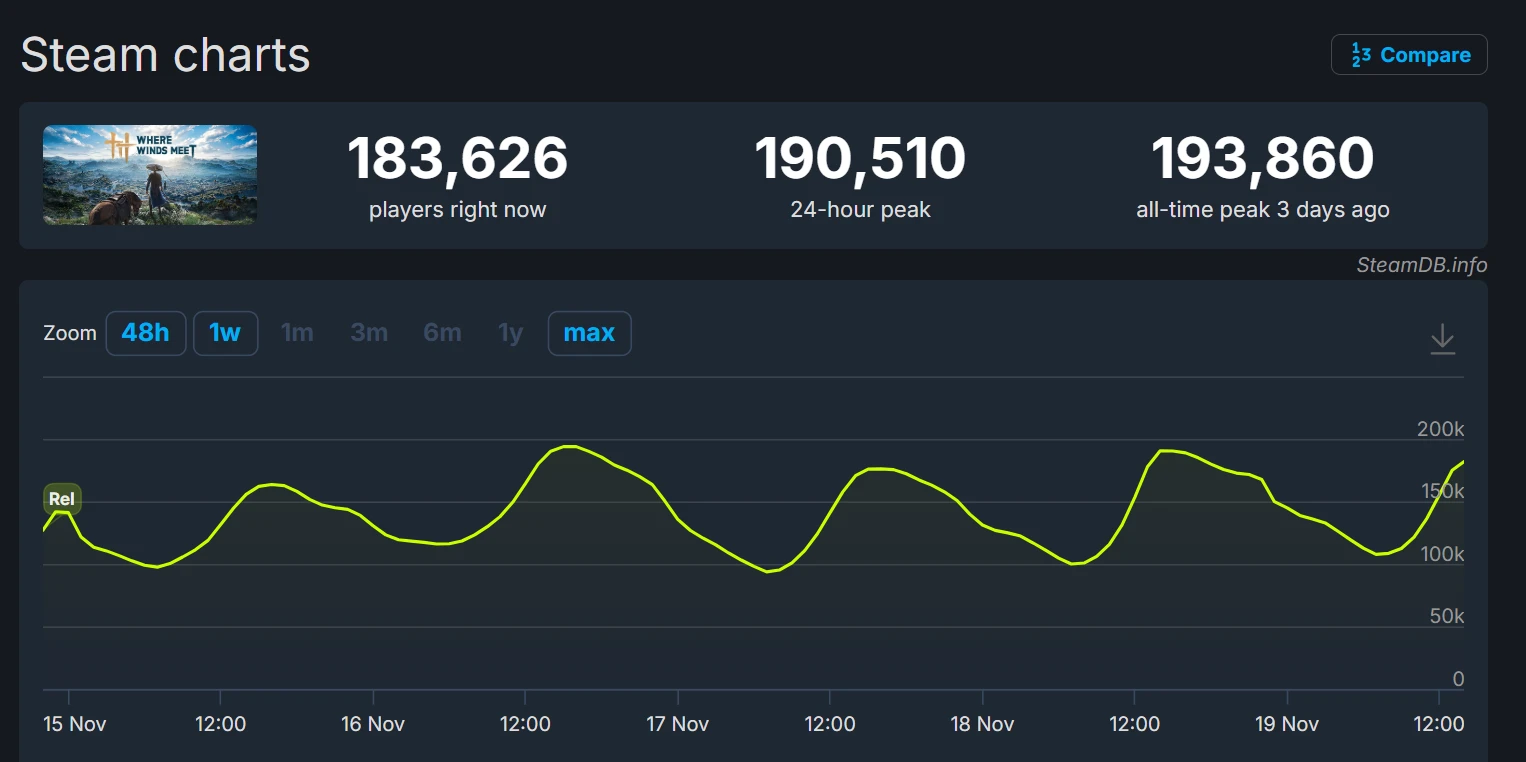
Task: Click the download chart data icon
Action: pos(1442,339)
